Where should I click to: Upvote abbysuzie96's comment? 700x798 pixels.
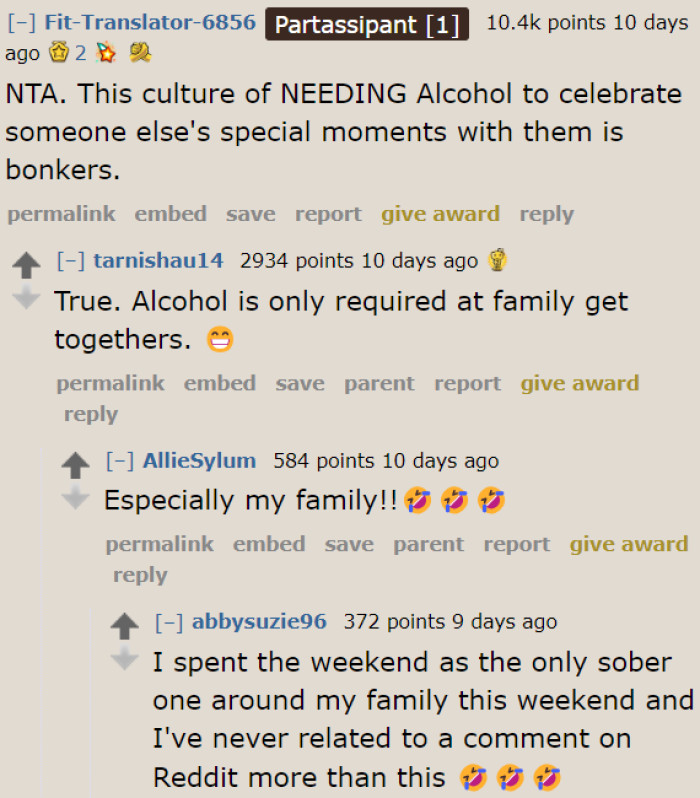125,625
